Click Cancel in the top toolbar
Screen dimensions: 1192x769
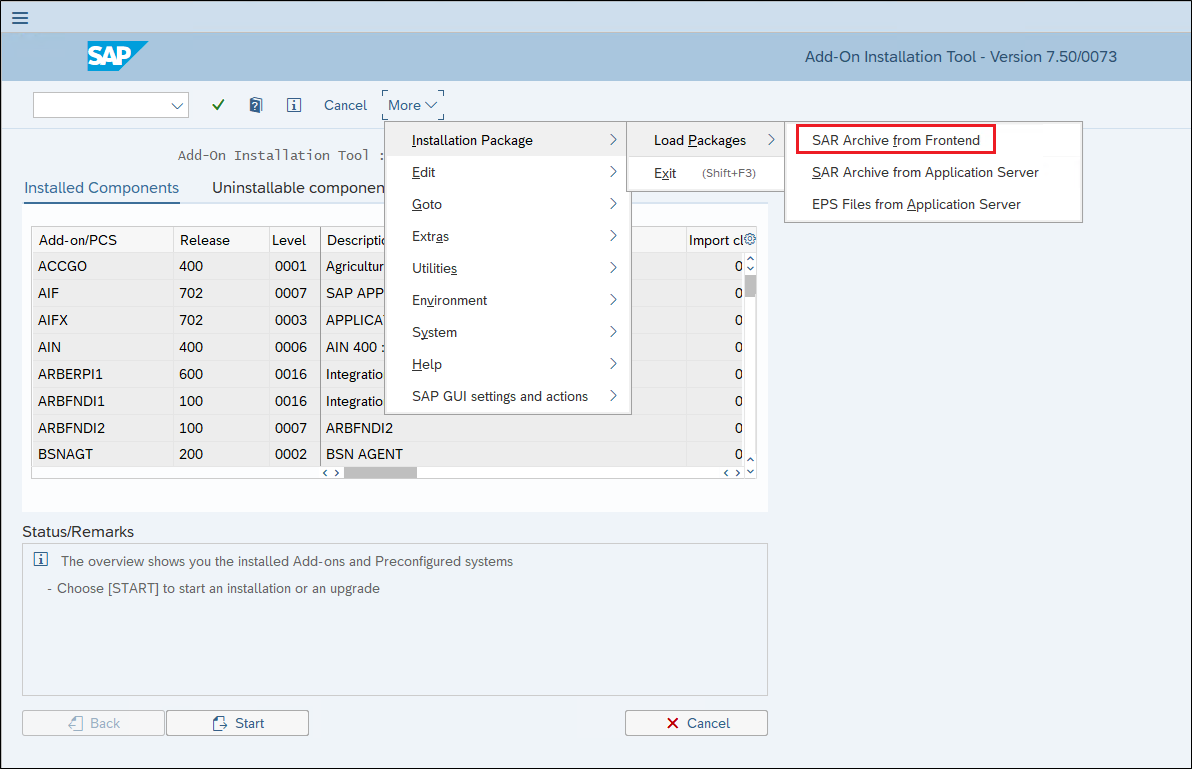point(345,106)
